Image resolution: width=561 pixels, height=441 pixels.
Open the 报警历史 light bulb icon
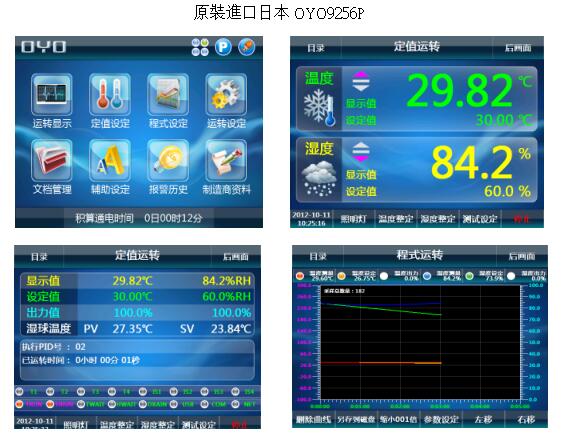coord(168,160)
